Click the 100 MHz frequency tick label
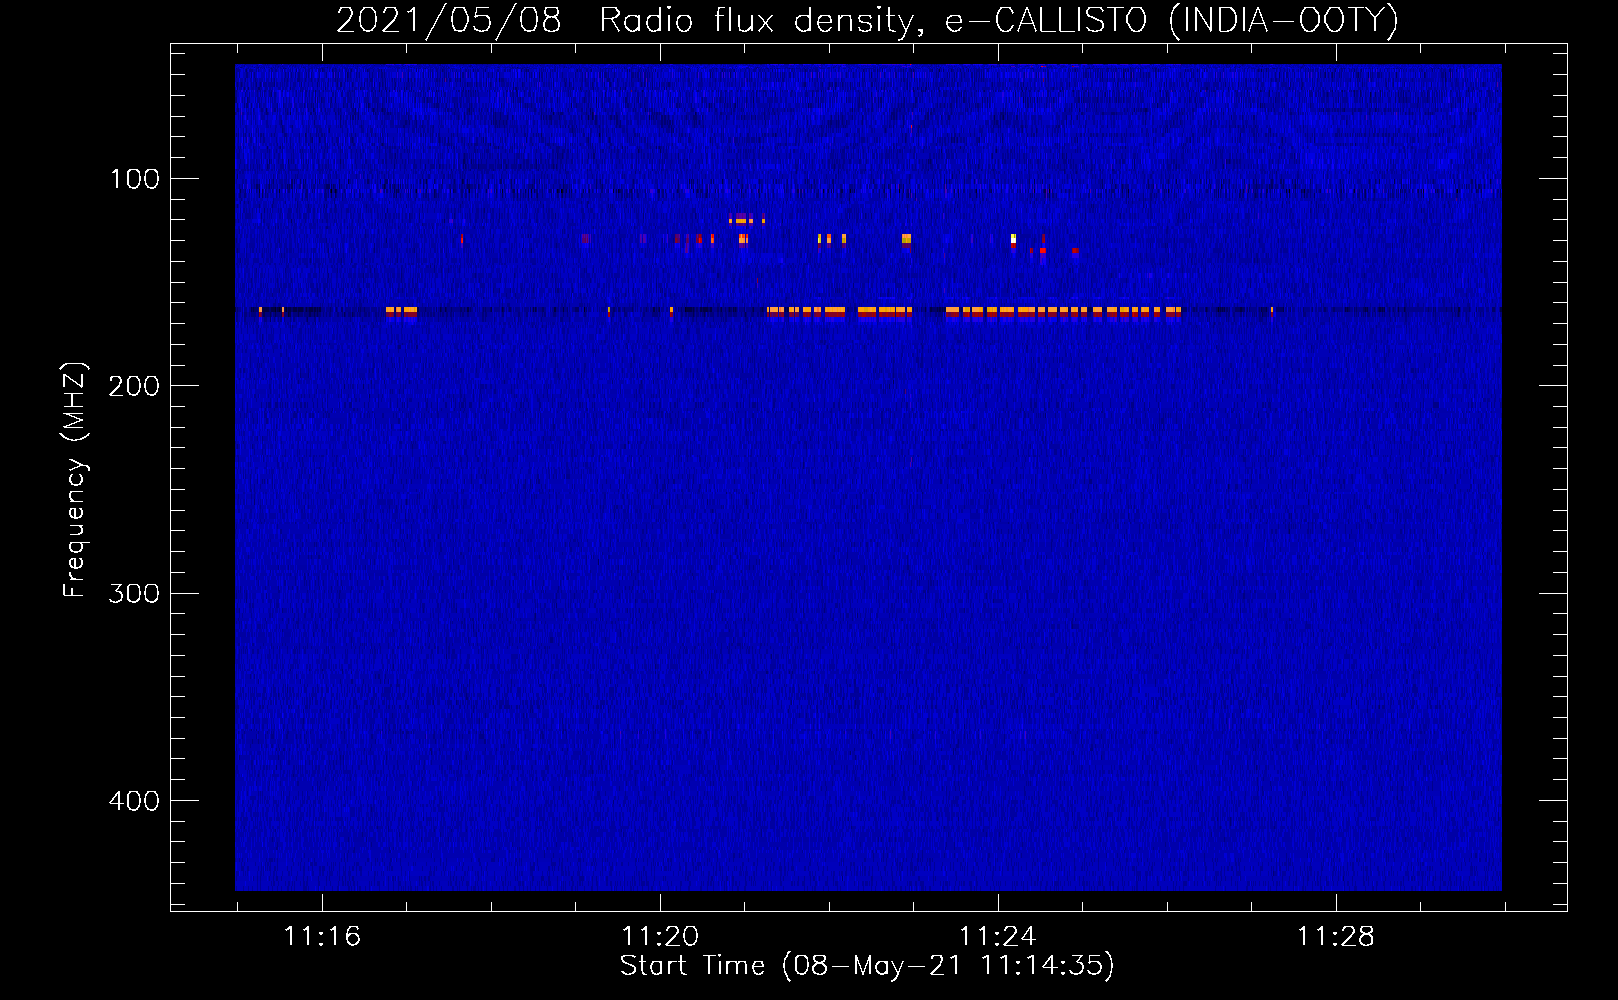Screen dimensions: 1618x1000 pyautogui.click(x=135, y=179)
